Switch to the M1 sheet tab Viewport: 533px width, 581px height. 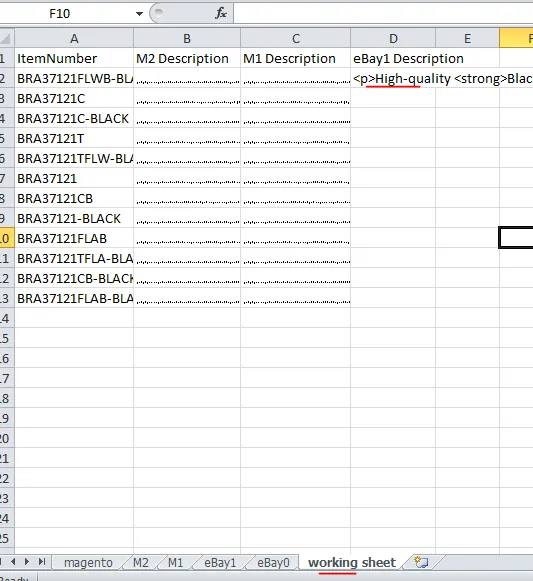(176, 562)
